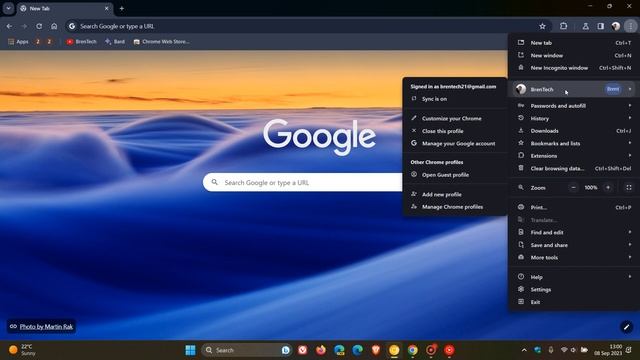Click the browser forward arrow

pos(24,26)
